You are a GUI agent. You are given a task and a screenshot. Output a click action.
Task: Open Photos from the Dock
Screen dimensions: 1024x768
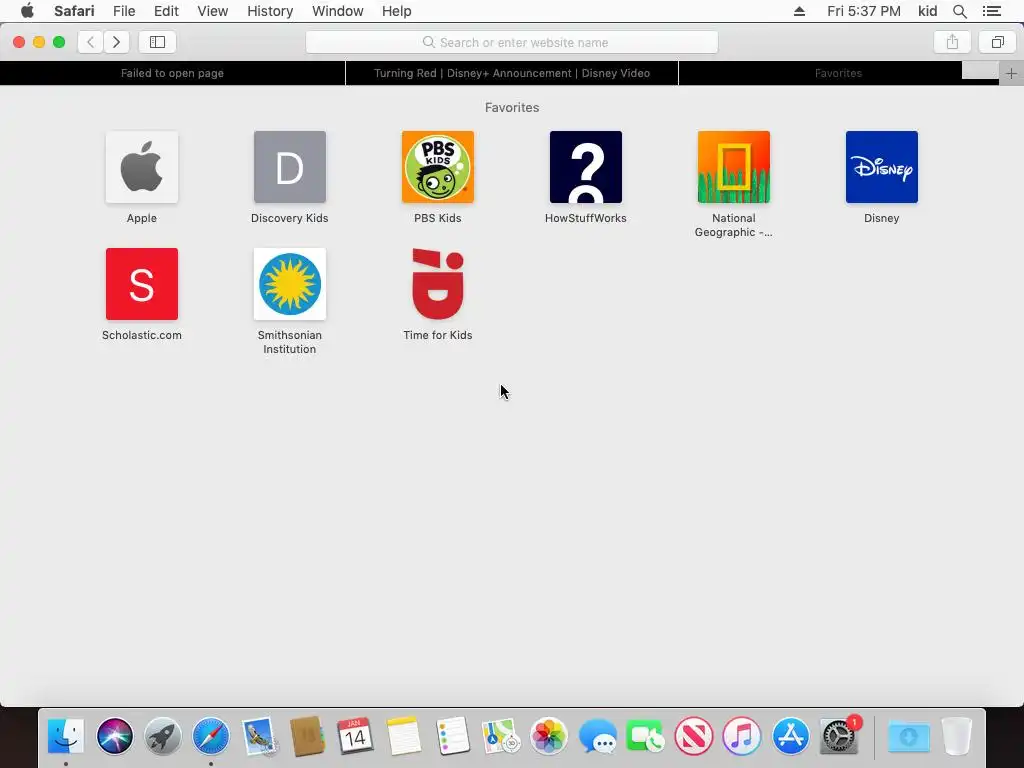549,737
